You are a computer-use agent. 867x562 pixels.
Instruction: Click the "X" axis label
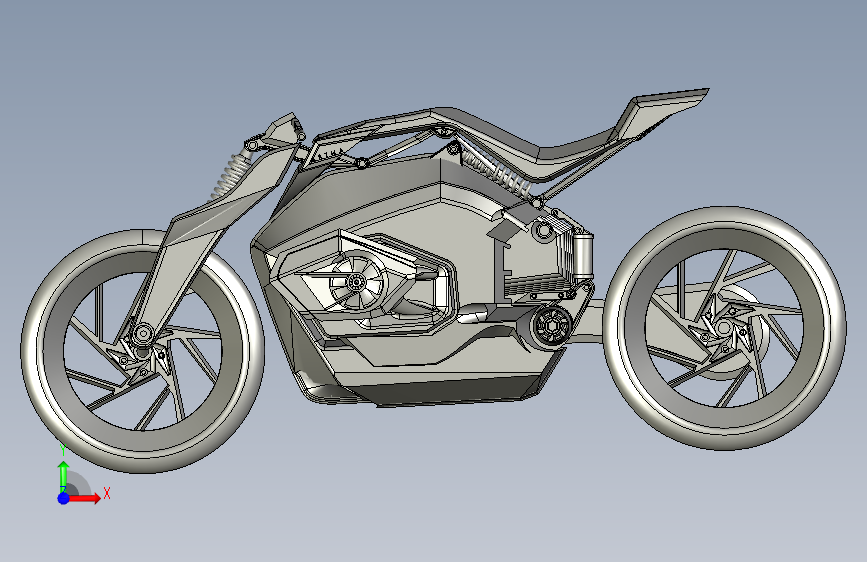[x=107, y=493]
